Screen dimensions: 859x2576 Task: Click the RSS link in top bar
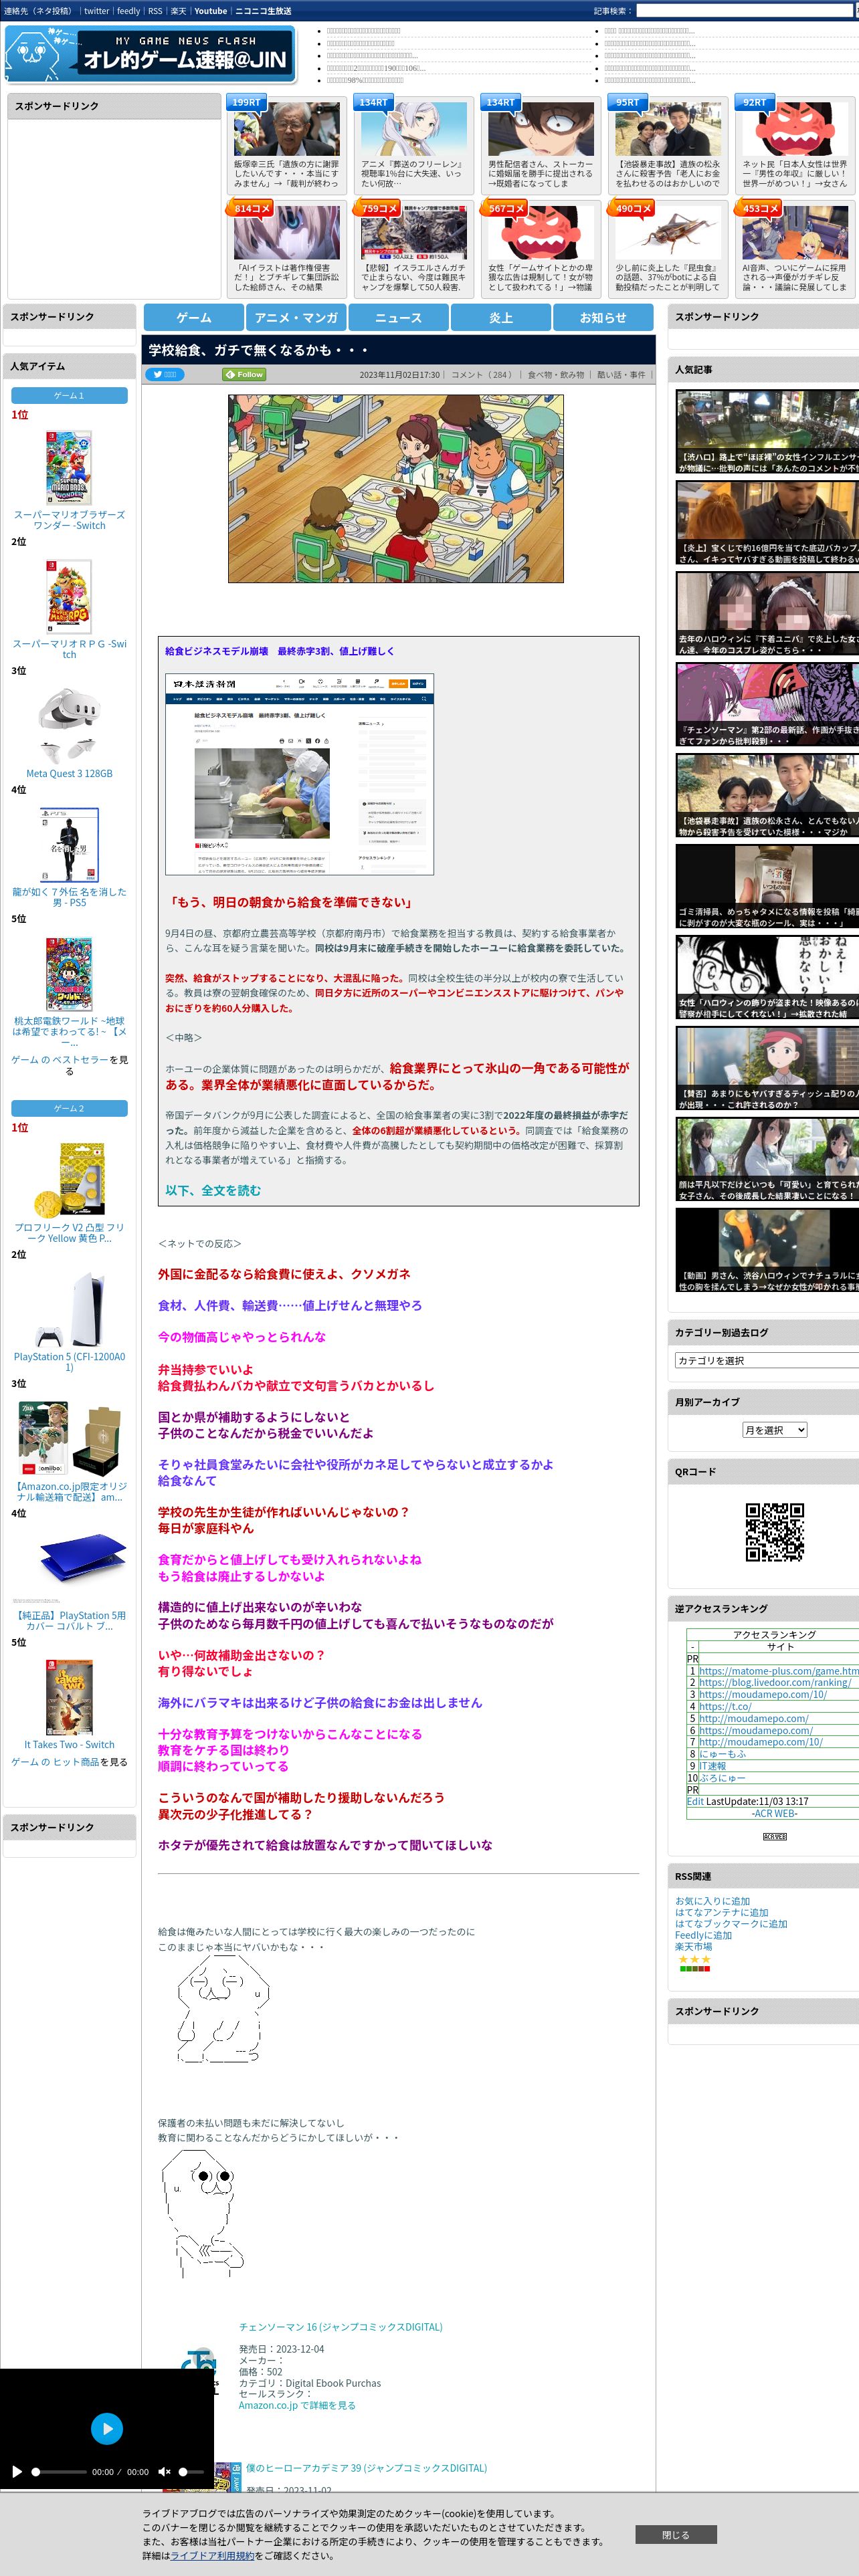(x=155, y=11)
